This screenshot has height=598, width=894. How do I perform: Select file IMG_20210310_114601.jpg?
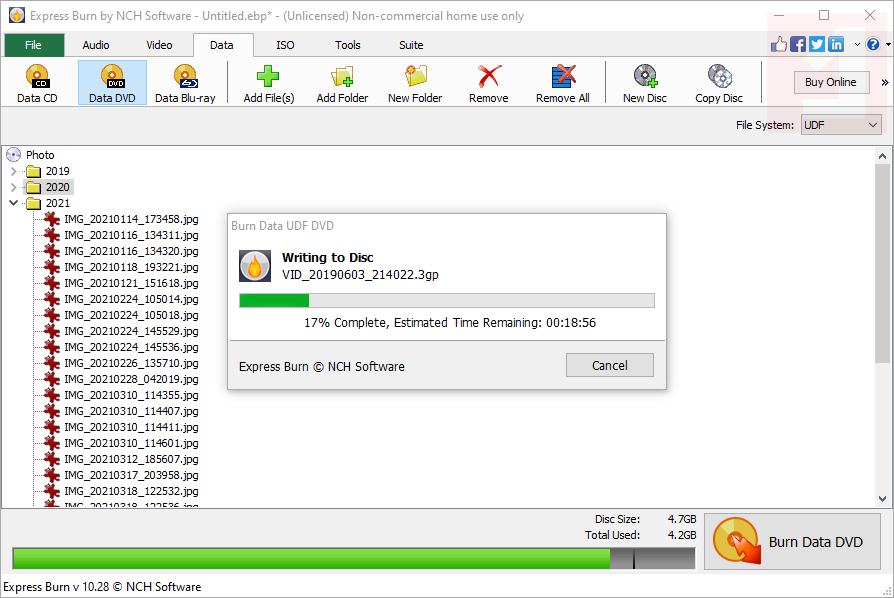[x=131, y=443]
